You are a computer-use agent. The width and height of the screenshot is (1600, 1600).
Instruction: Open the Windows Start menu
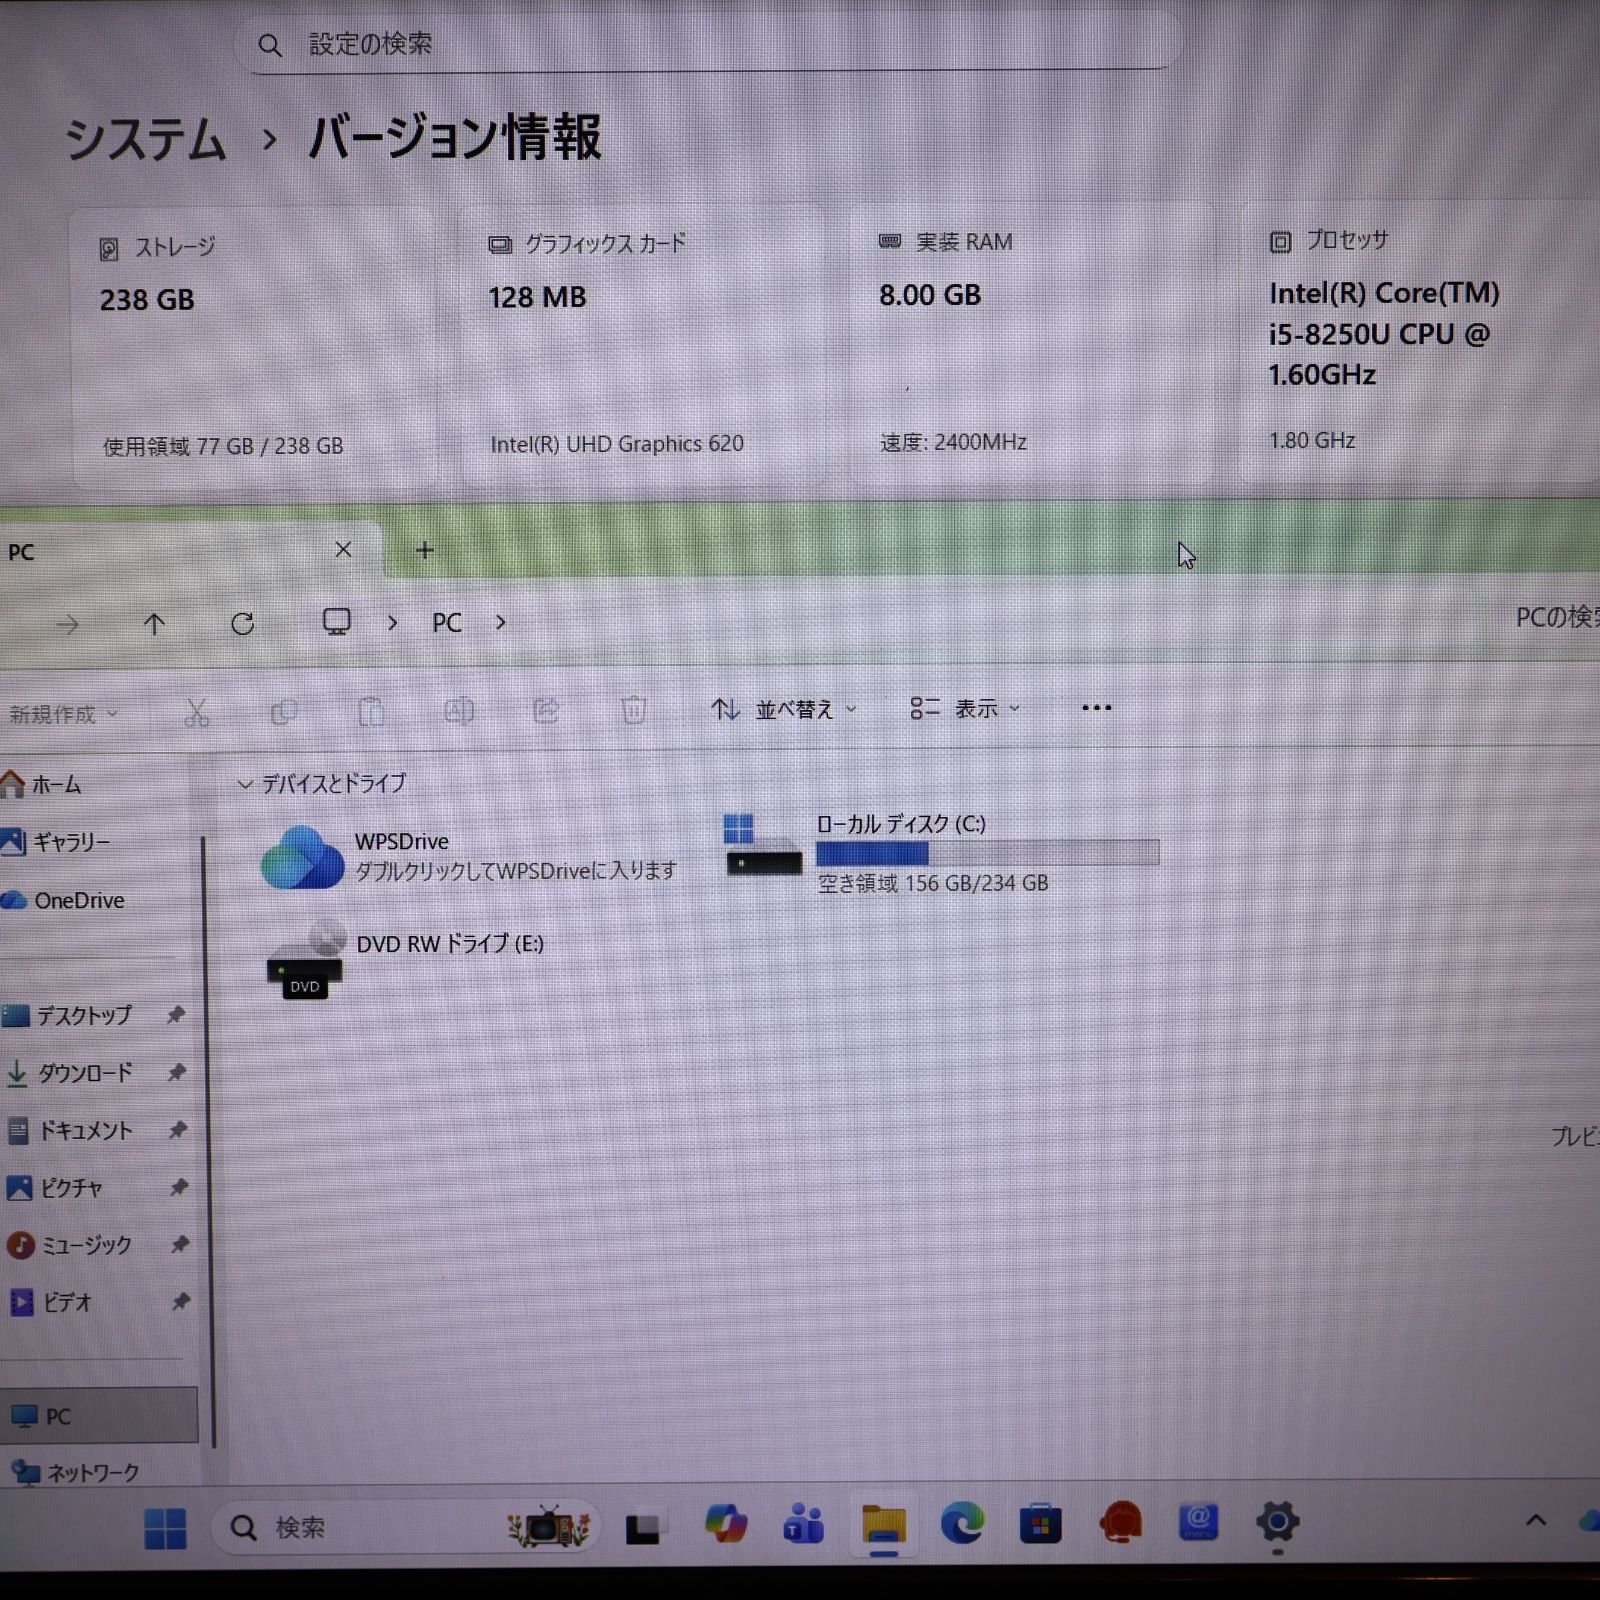(x=165, y=1528)
